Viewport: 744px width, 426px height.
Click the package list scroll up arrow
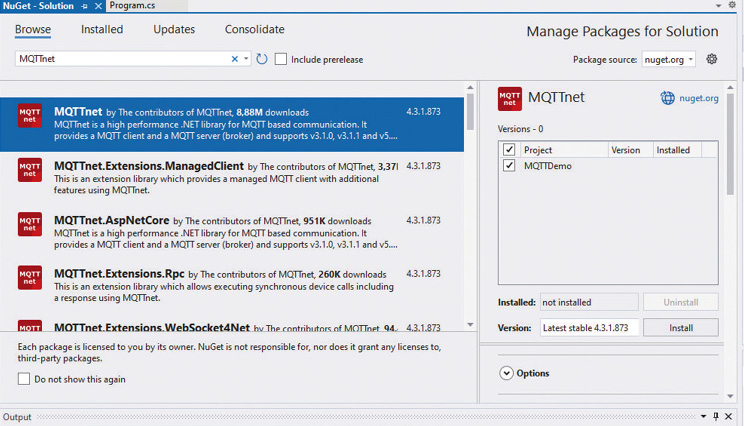pyautogui.click(x=470, y=88)
